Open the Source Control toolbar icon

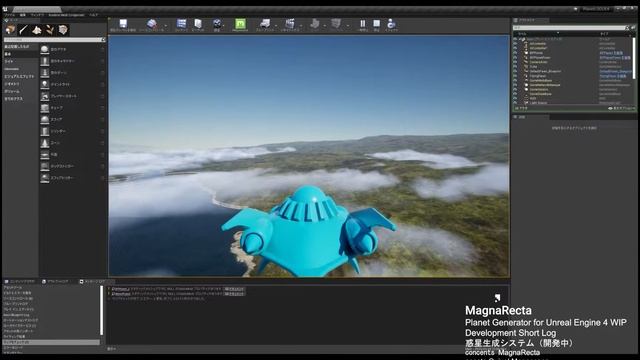[x=151, y=23]
